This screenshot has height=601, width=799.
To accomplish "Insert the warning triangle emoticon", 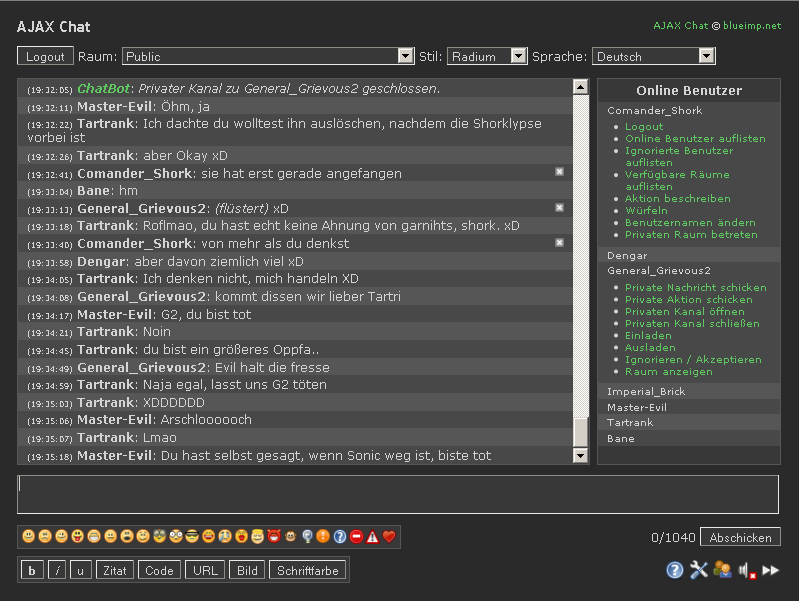I will click(372, 536).
